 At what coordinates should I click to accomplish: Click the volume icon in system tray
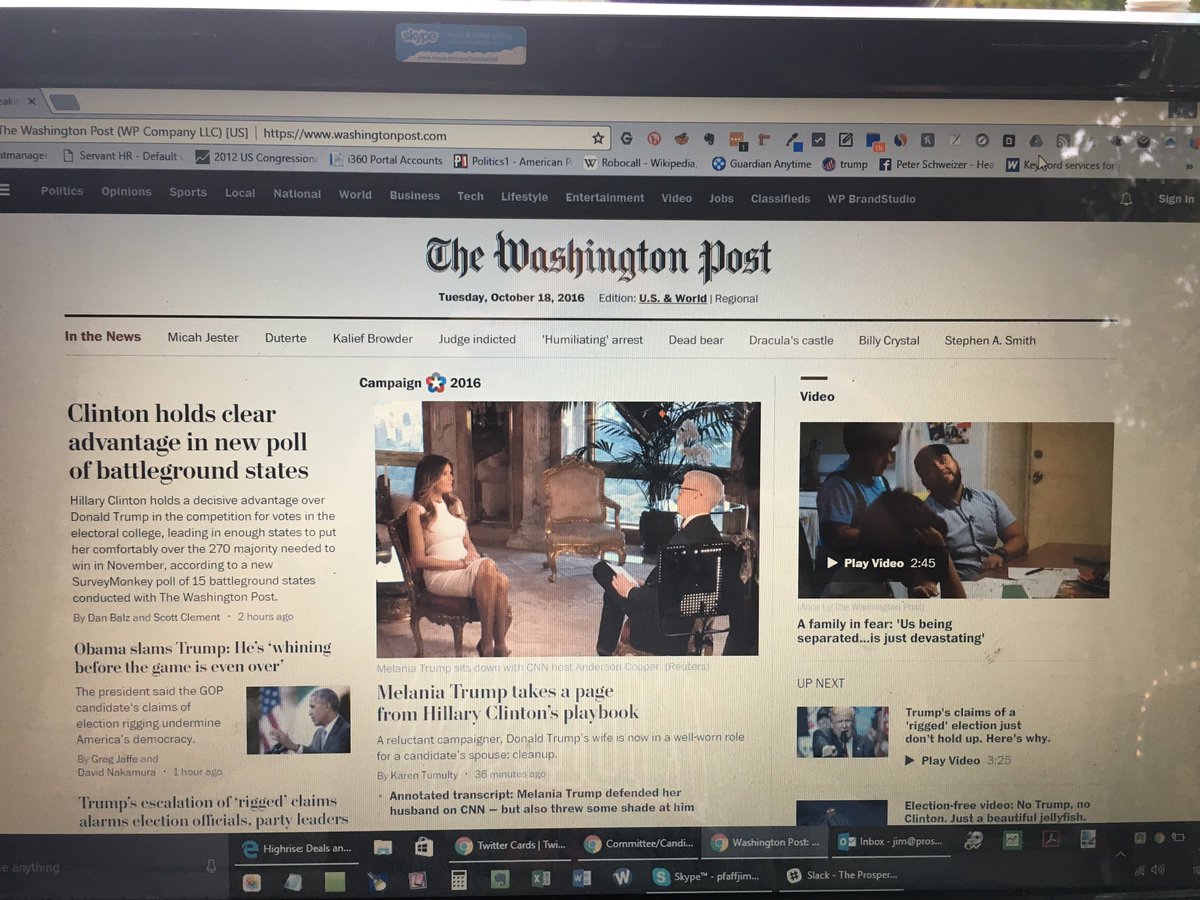(x=1158, y=870)
